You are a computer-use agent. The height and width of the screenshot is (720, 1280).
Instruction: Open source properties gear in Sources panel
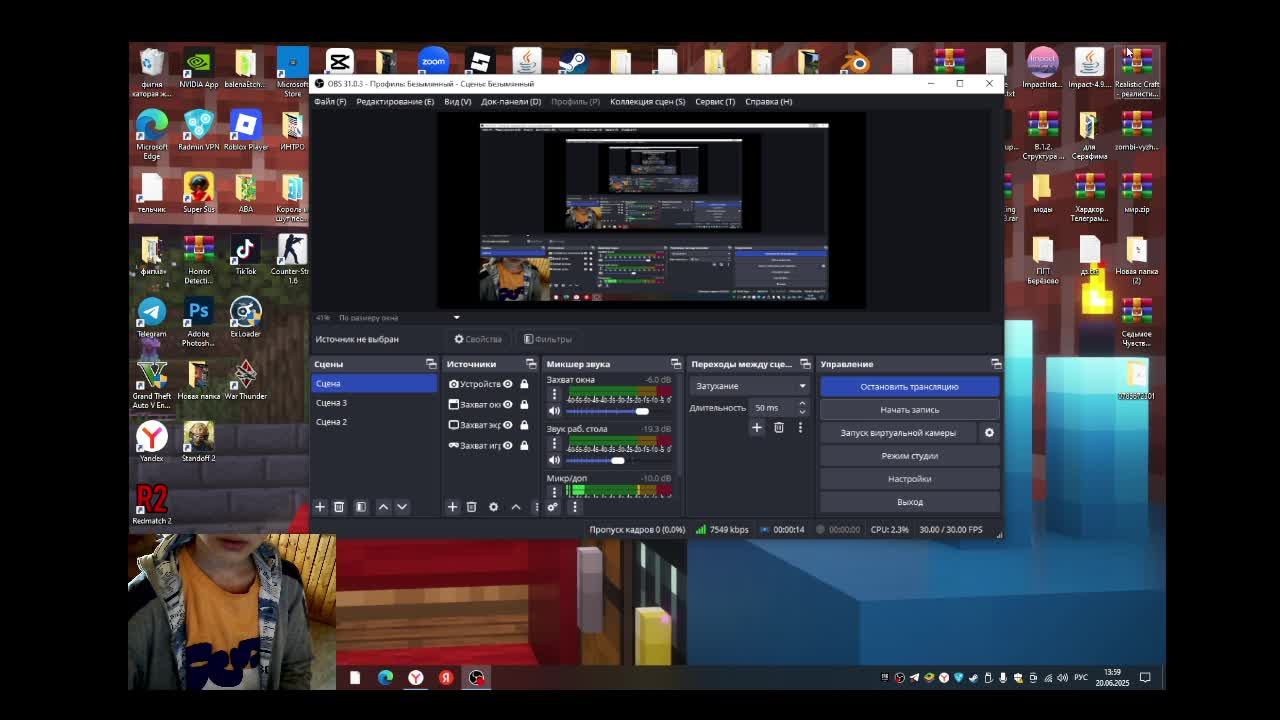pos(493,507)
